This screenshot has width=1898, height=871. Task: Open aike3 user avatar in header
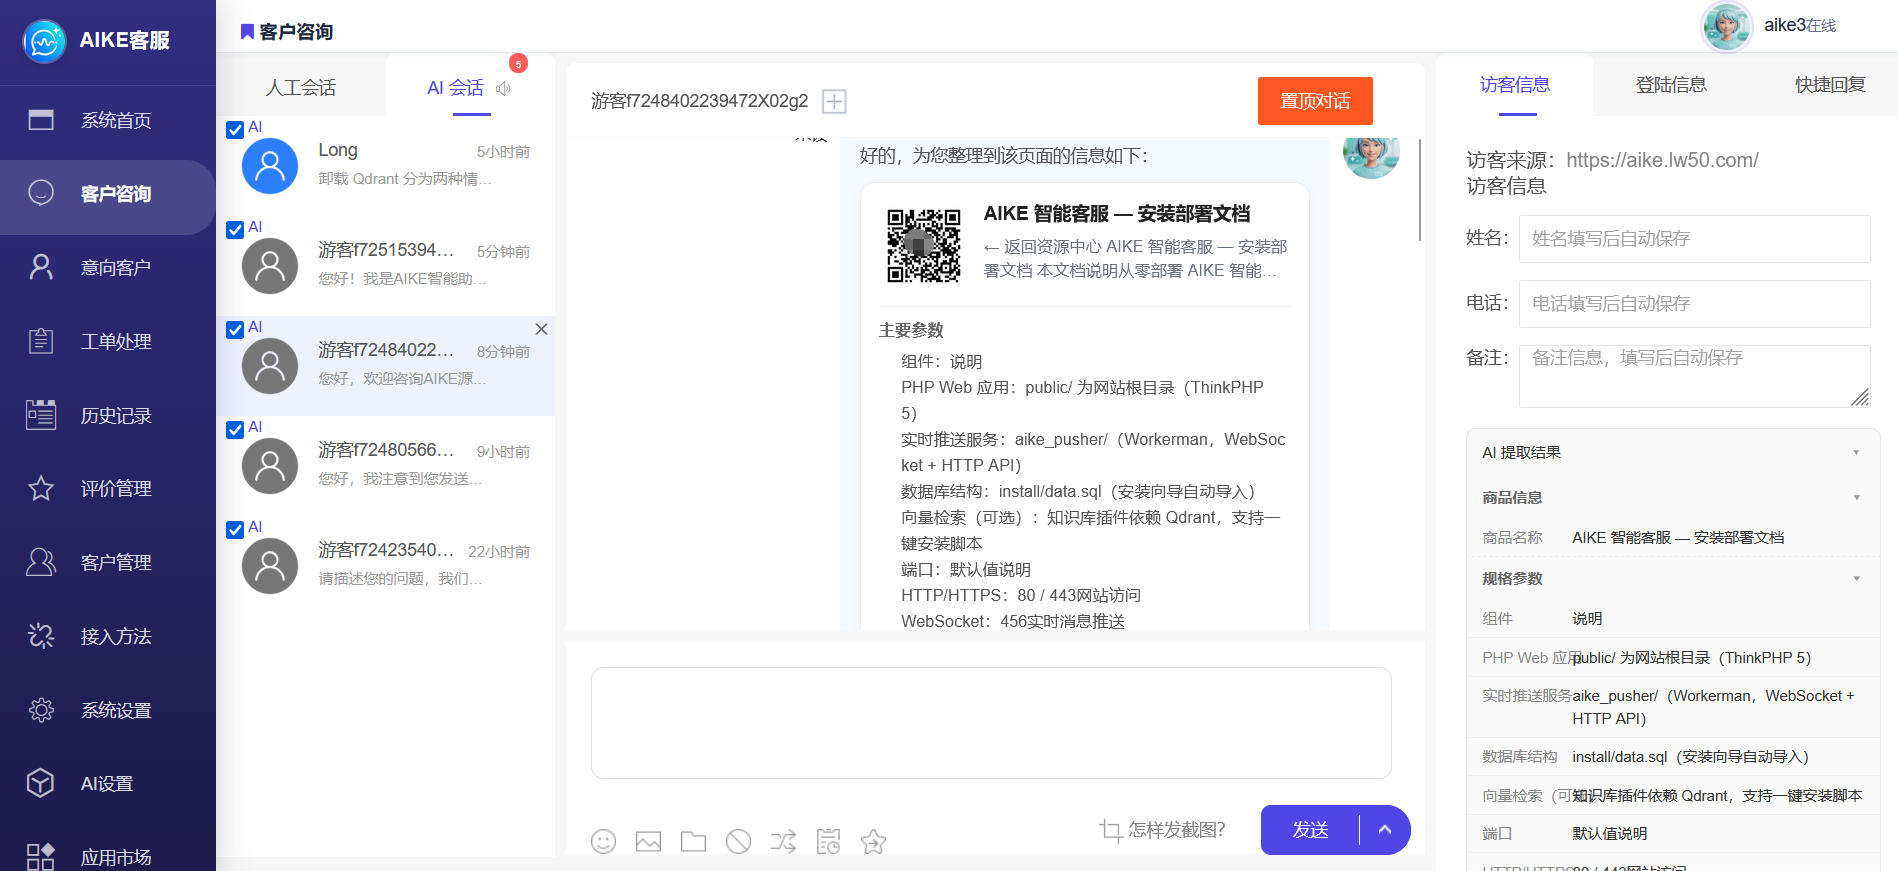point(1726,26)
